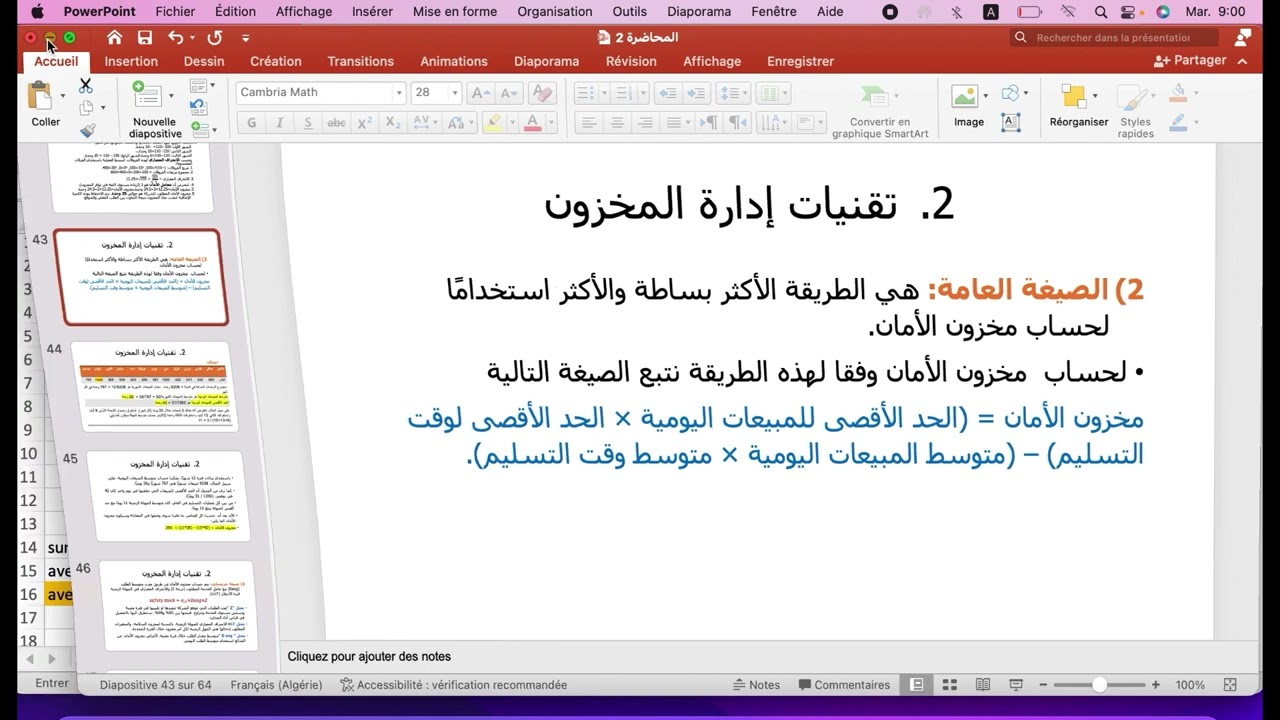The width and height of the screenshot is (1280, 720).
Task: Click the Partager share button
Action: pos(1190,60)
